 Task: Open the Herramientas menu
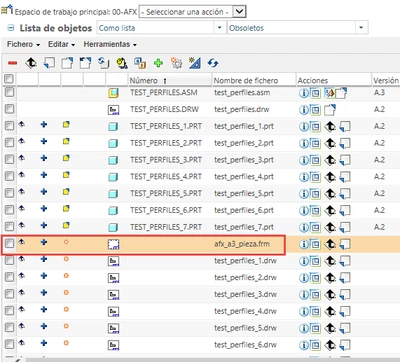tap(110, 44)
